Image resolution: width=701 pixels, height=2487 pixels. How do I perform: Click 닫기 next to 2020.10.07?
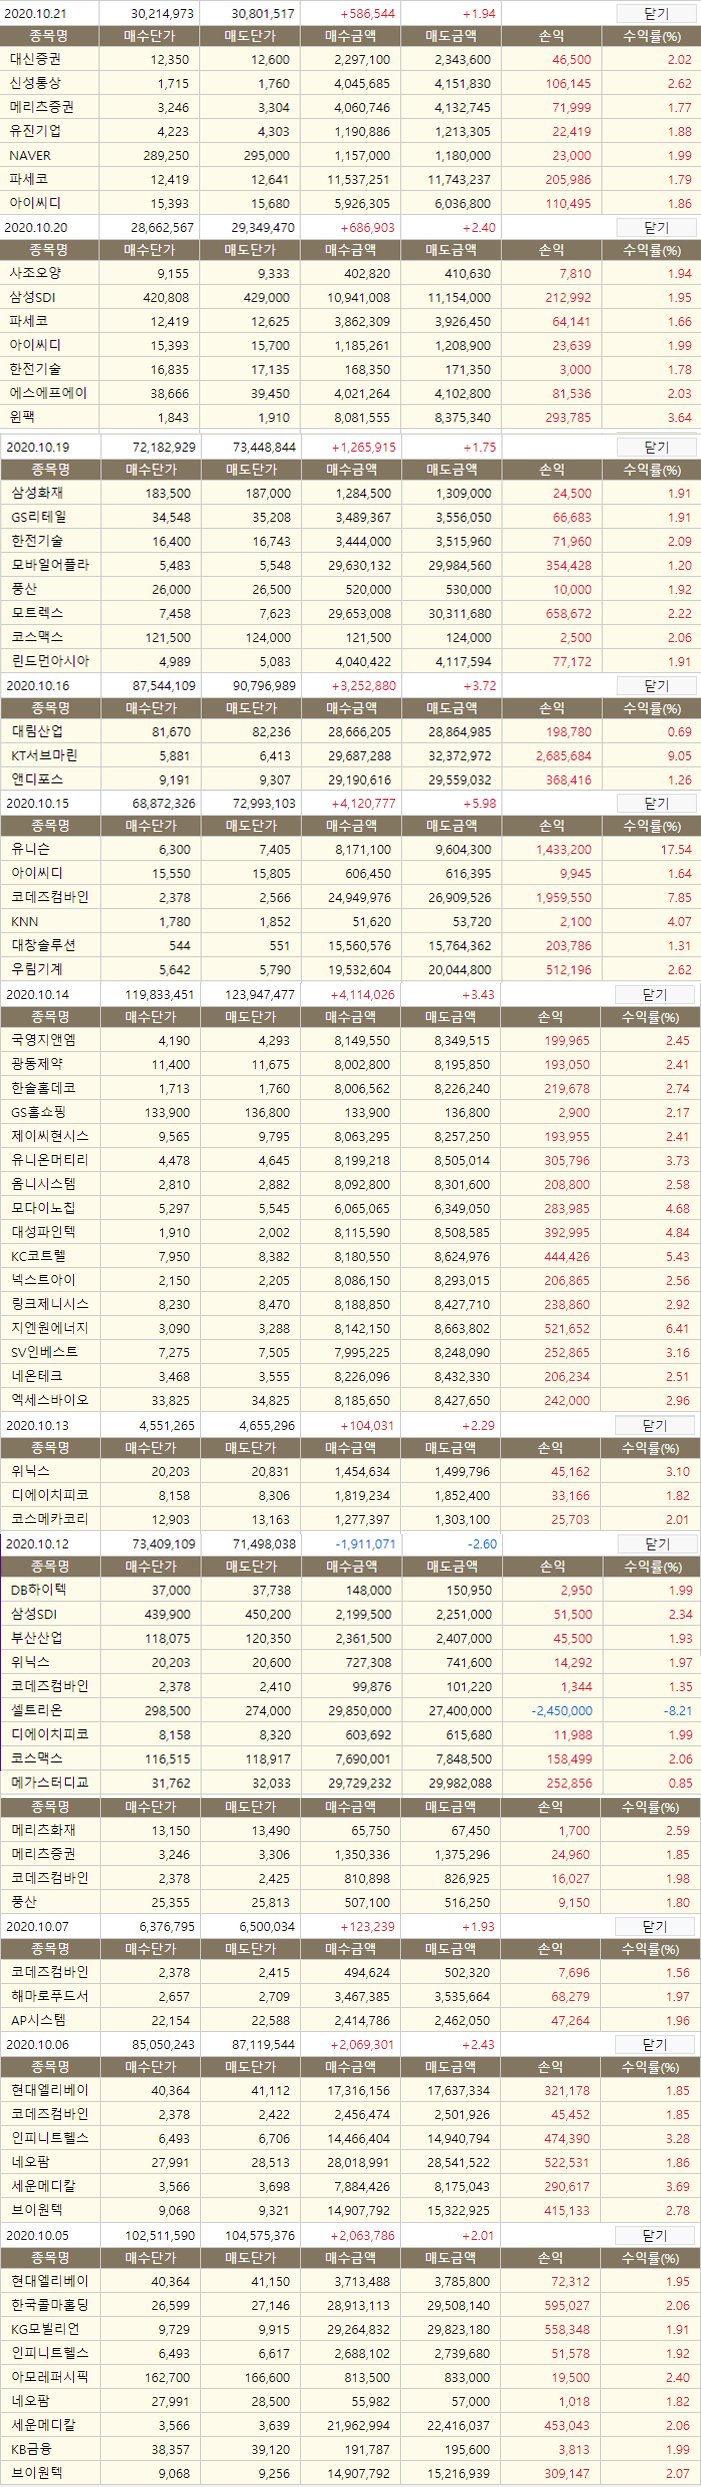pos(654,1926)
